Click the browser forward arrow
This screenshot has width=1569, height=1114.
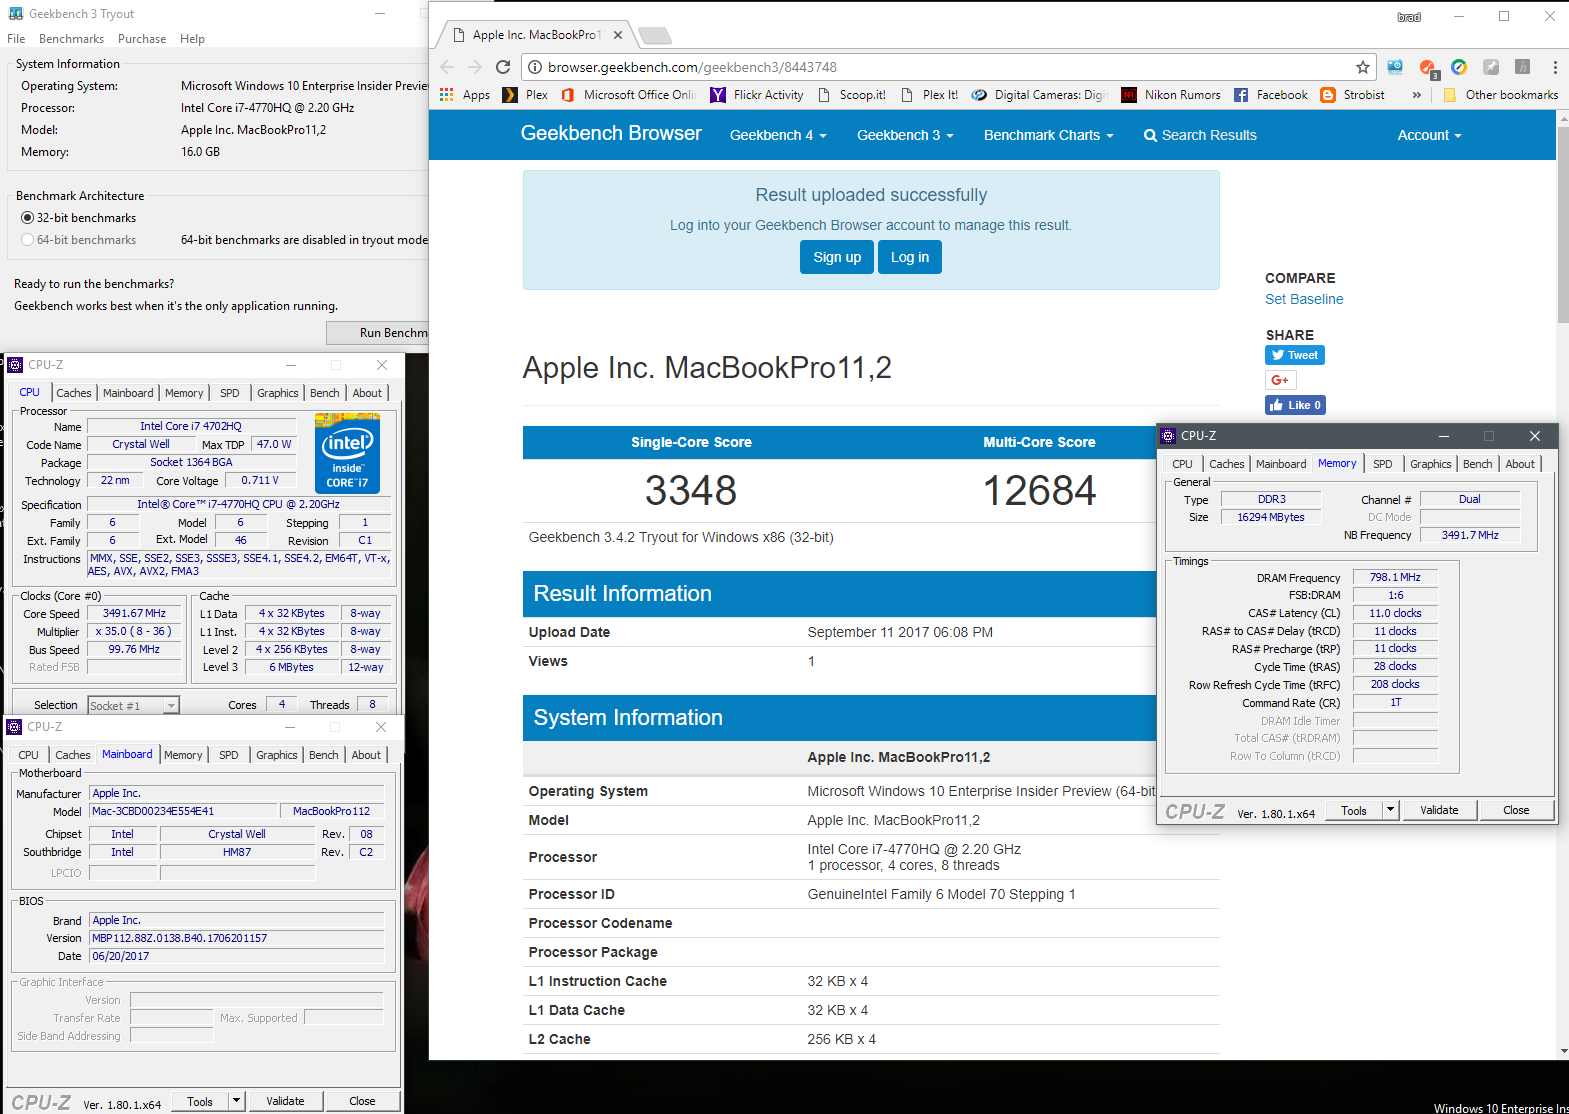pos(475,67)
